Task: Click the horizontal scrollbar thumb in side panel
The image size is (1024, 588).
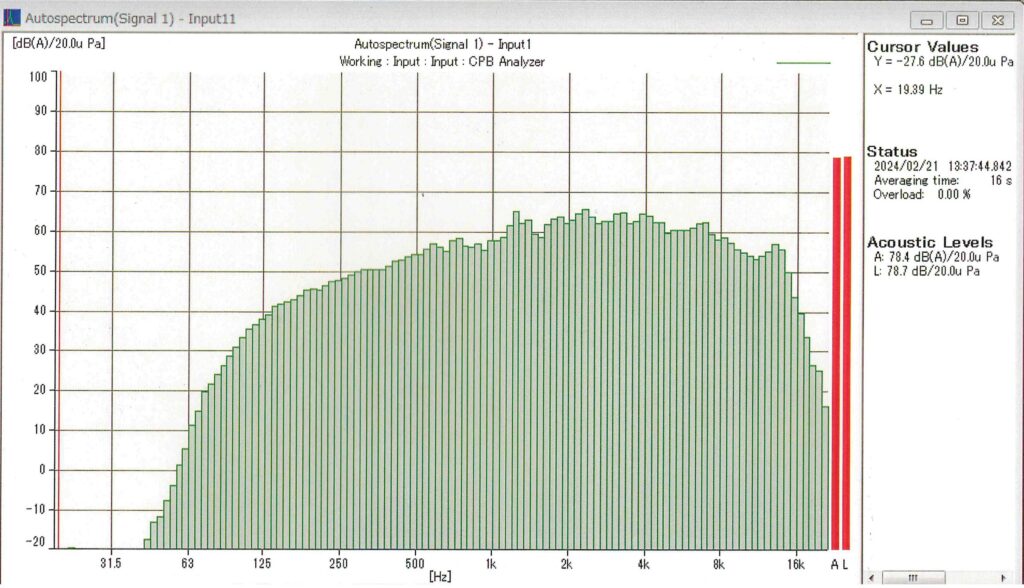Action: click(x=914, y=578)
